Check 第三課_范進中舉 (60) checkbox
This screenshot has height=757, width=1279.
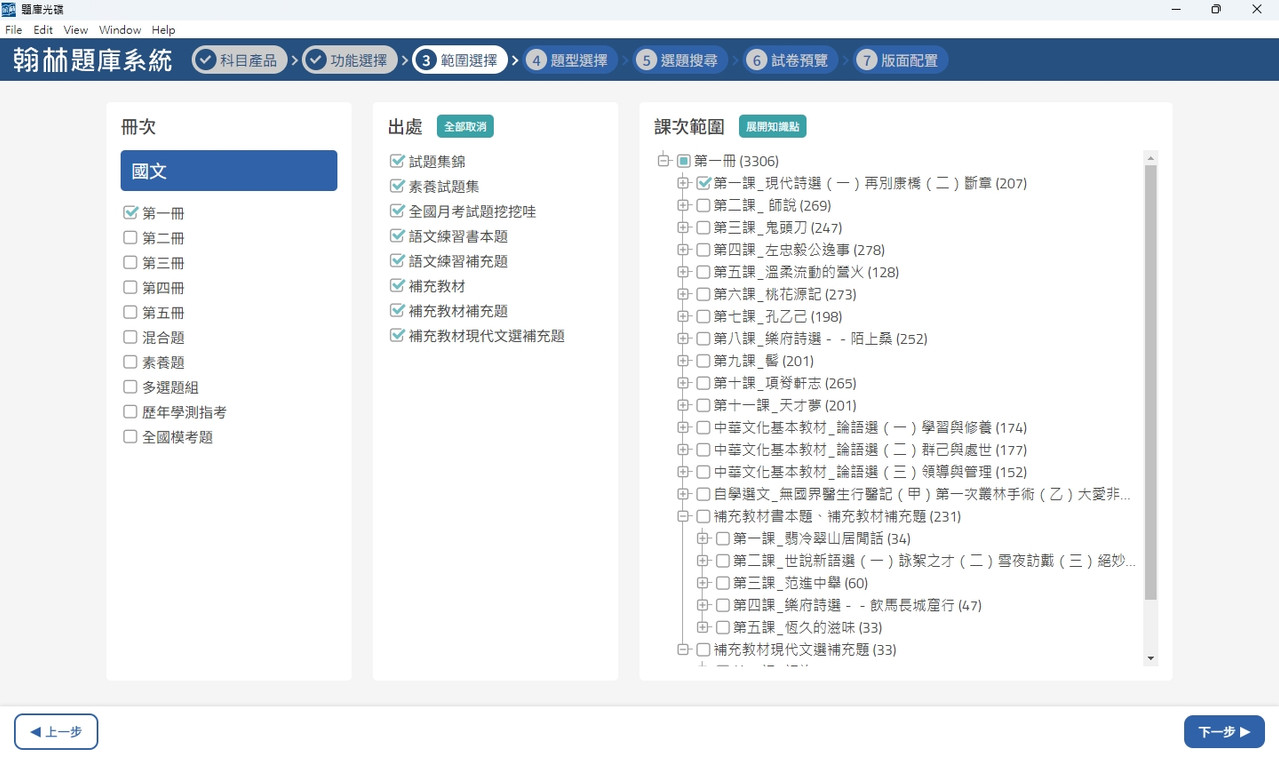pos(723,583)
